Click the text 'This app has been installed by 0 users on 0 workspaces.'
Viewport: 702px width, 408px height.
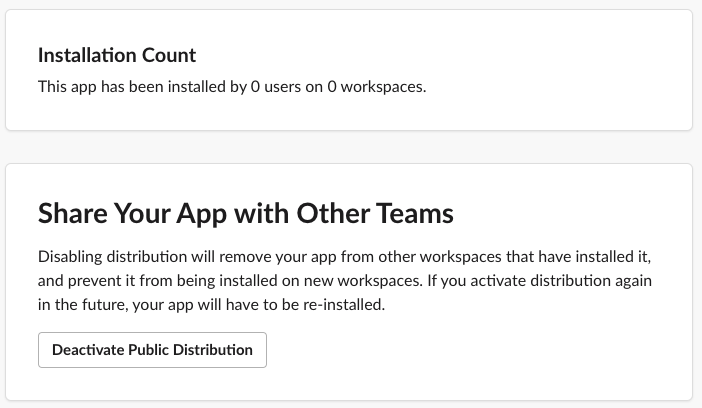coord(232,86)
